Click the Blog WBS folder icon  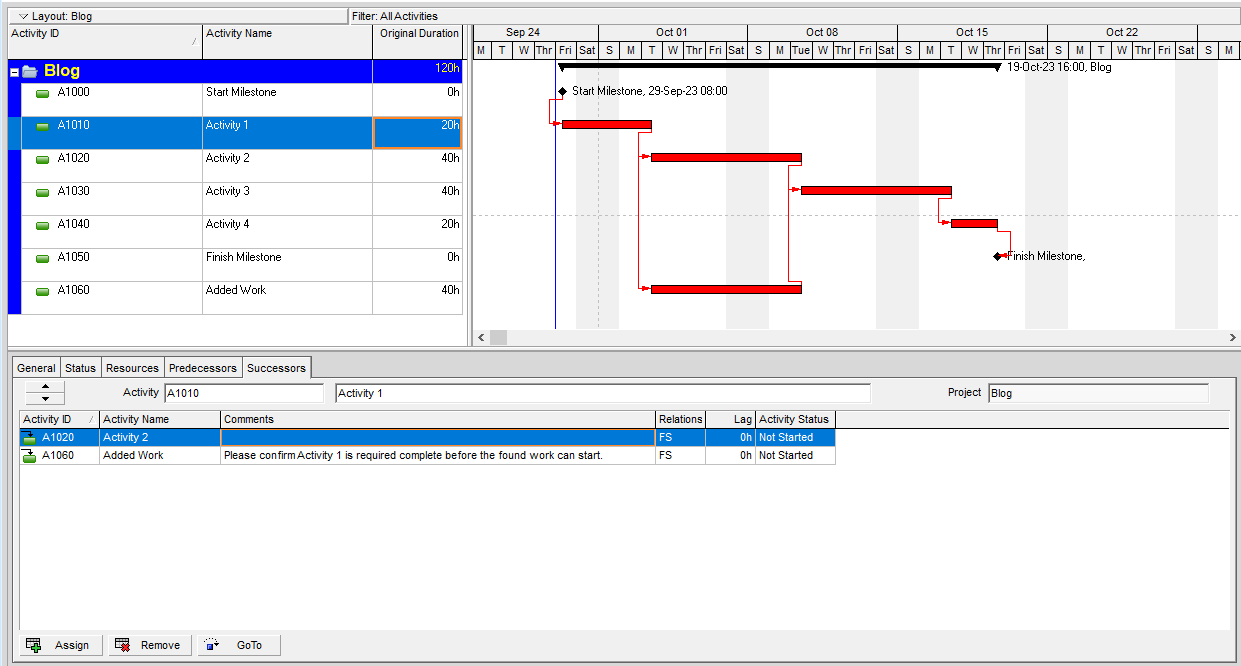(x=30, y=71)
